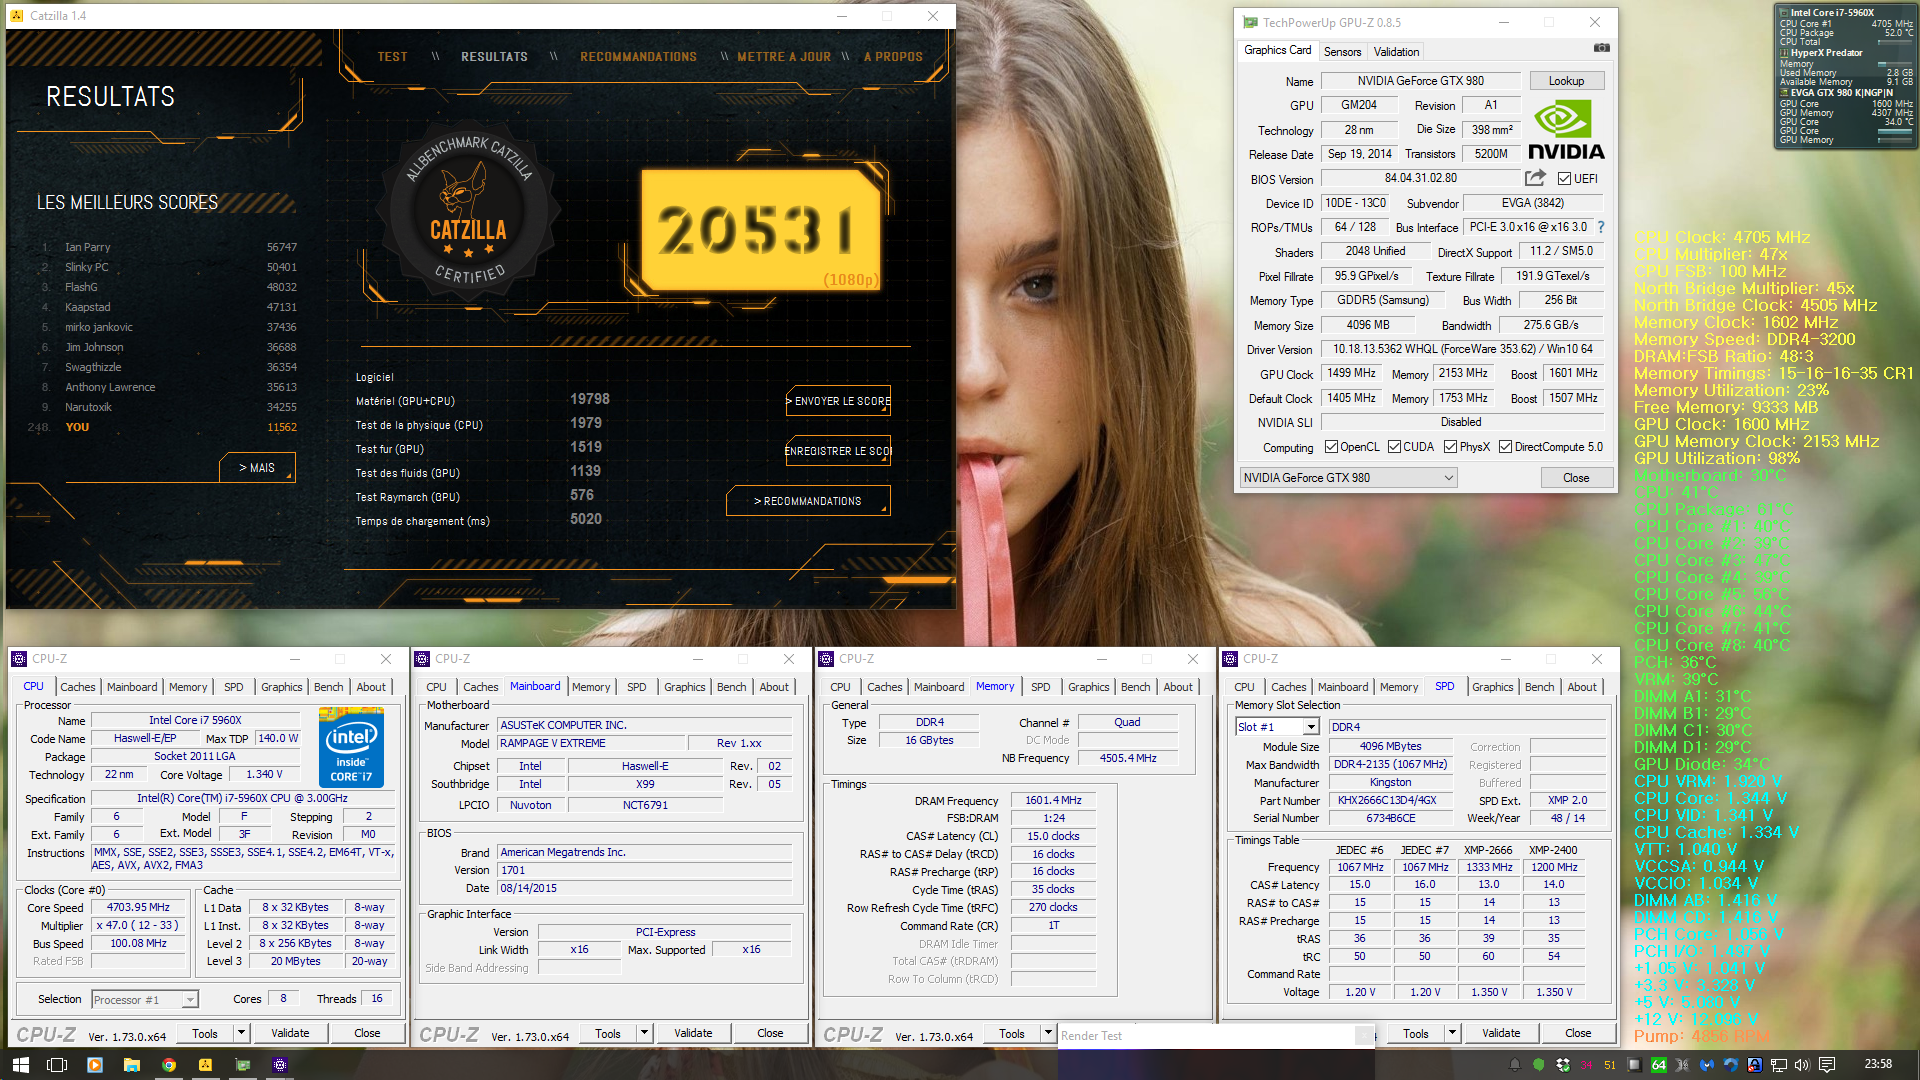Expand Tools arrow in CPU-Z Memory window
The height and width of the screenshot is (1080, 1920).
(1048, 1033)
